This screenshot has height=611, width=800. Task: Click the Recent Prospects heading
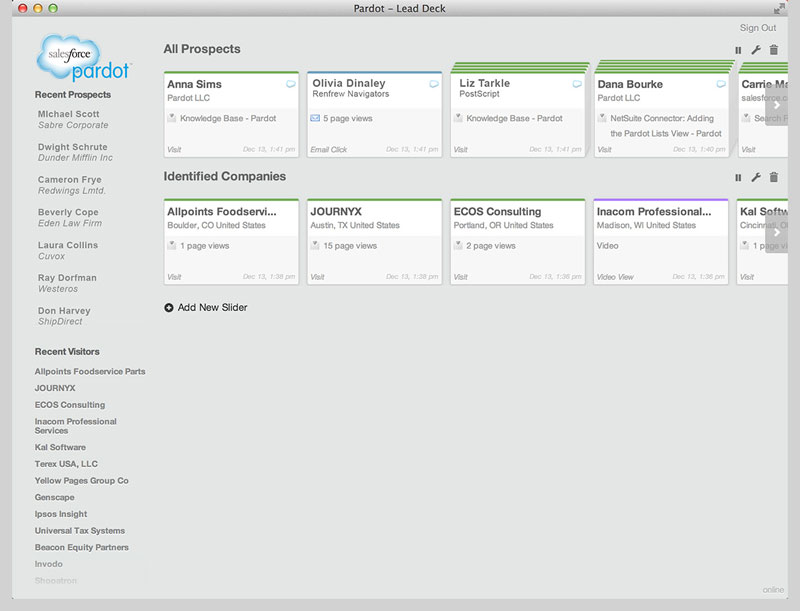tap(73, 95)
